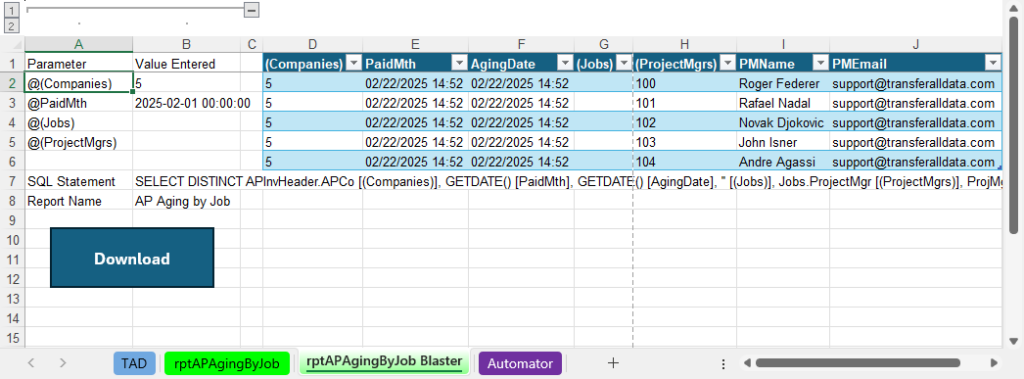Select the AgingDate cell in John Isner row
1024x379 pixels.
click(x=521, y=142)
